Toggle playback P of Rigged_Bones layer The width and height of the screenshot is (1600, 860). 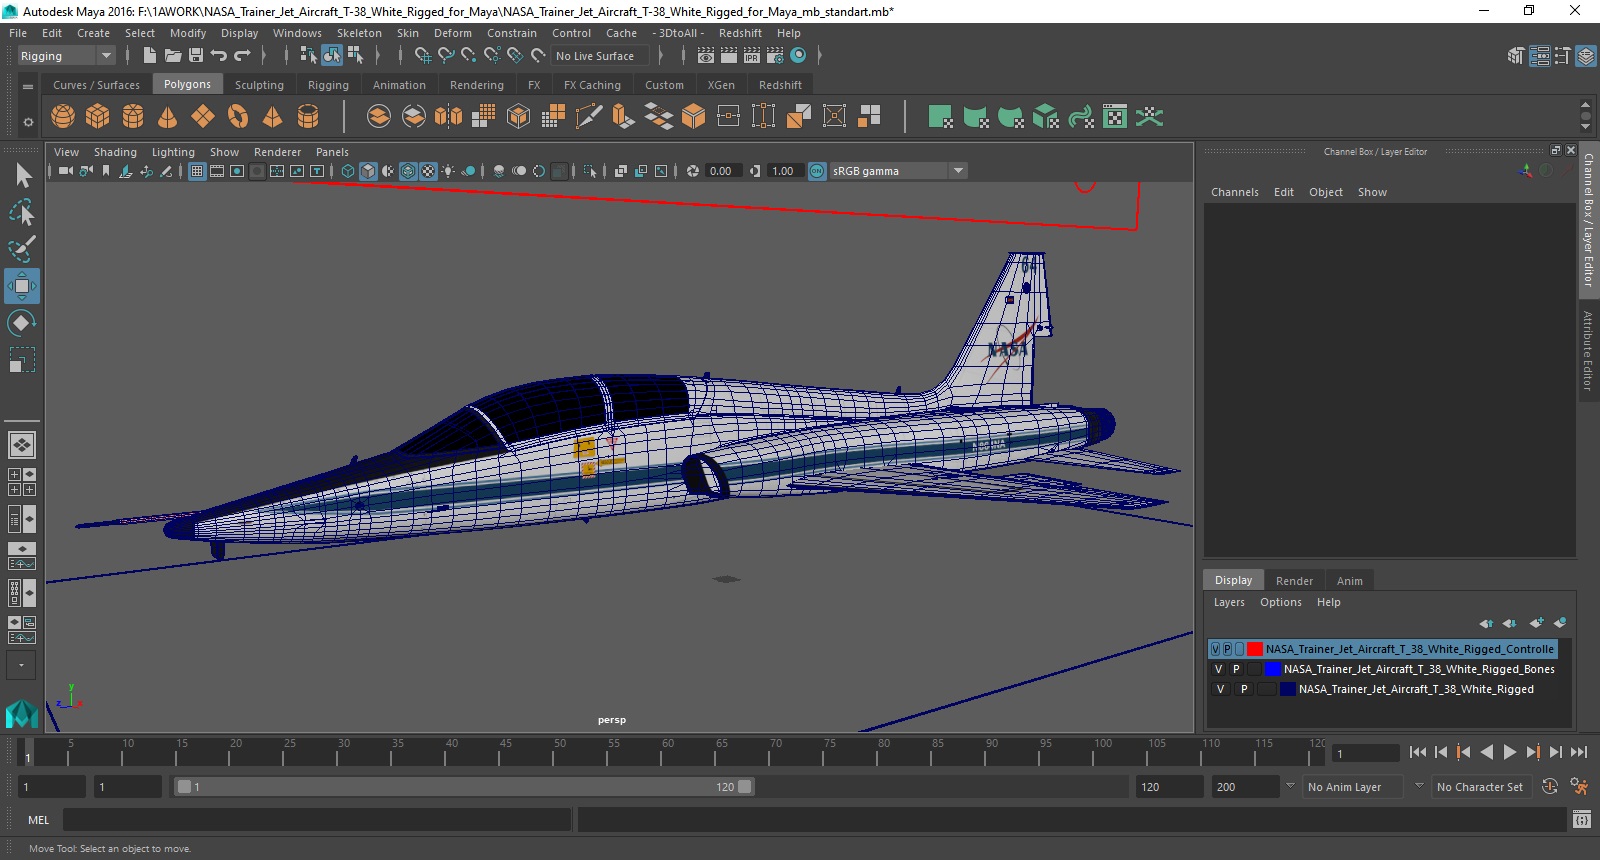(x=1236, y=669)
